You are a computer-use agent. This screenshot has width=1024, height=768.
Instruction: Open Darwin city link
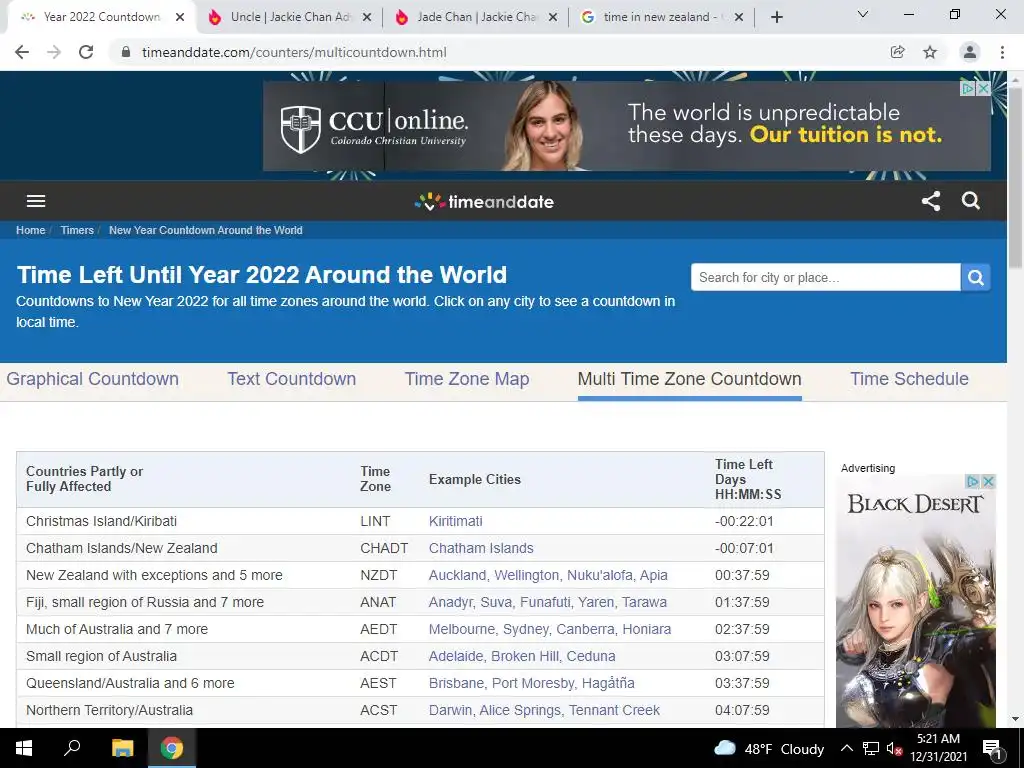[450, 710]
